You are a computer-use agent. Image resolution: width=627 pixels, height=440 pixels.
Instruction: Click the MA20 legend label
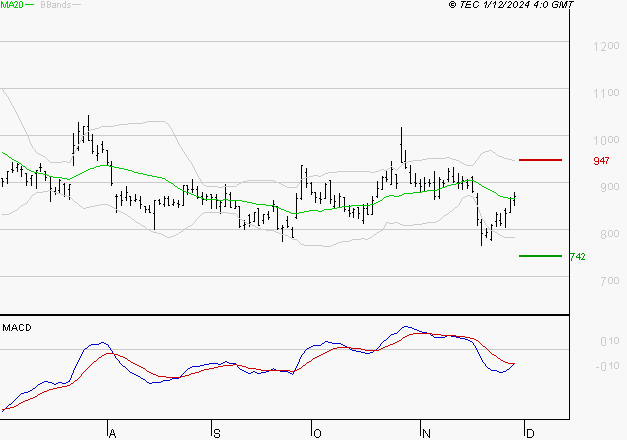(x=12, y=5)
